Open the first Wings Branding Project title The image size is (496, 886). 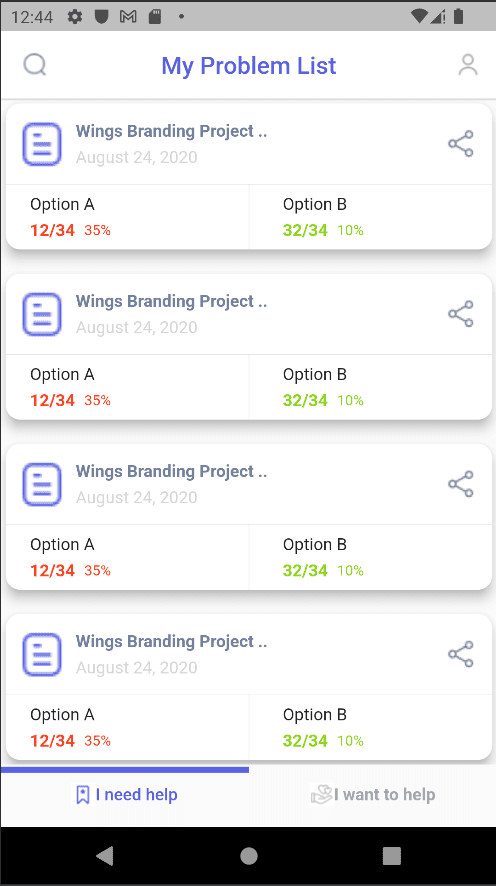point(171,131)
